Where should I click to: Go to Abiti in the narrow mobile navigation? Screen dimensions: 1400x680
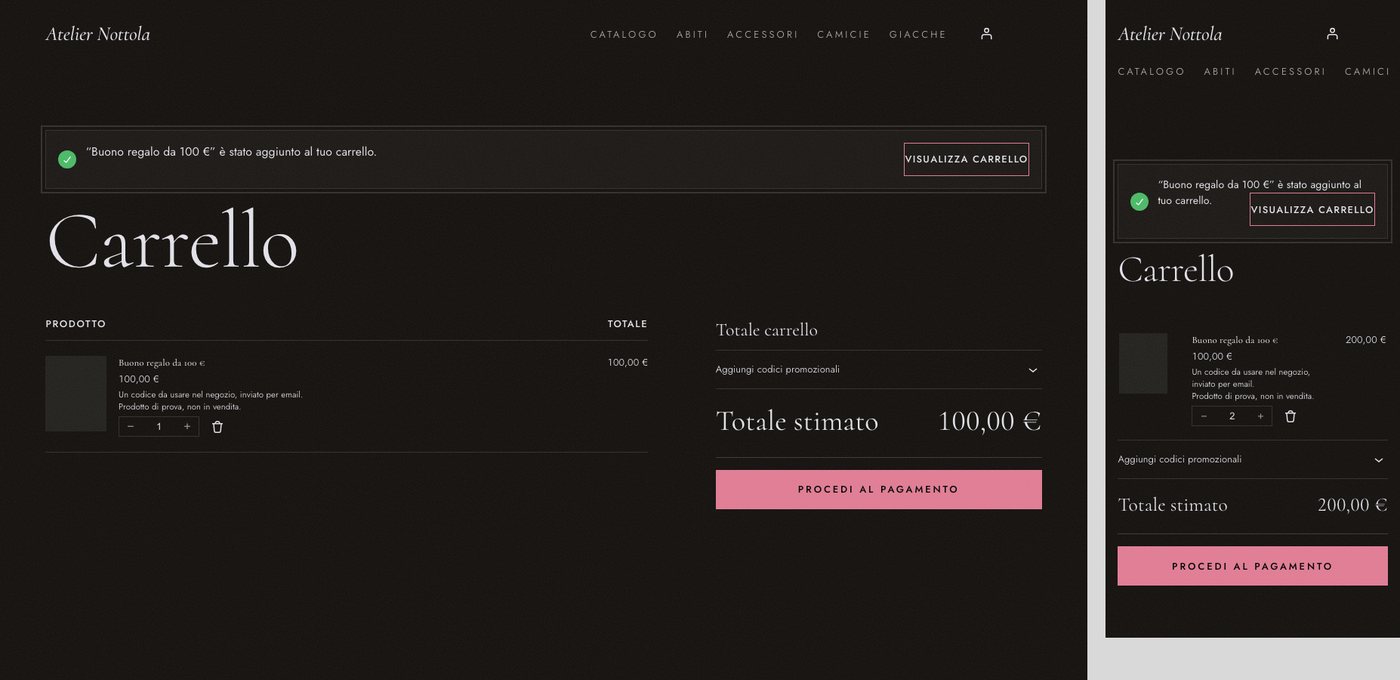pos(1220,72)
